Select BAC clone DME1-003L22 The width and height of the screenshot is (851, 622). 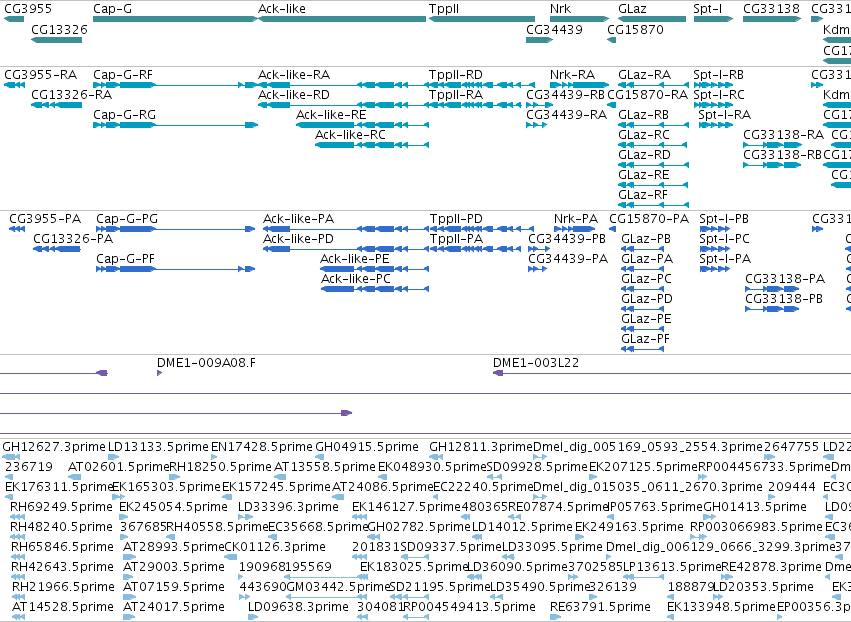536,363
